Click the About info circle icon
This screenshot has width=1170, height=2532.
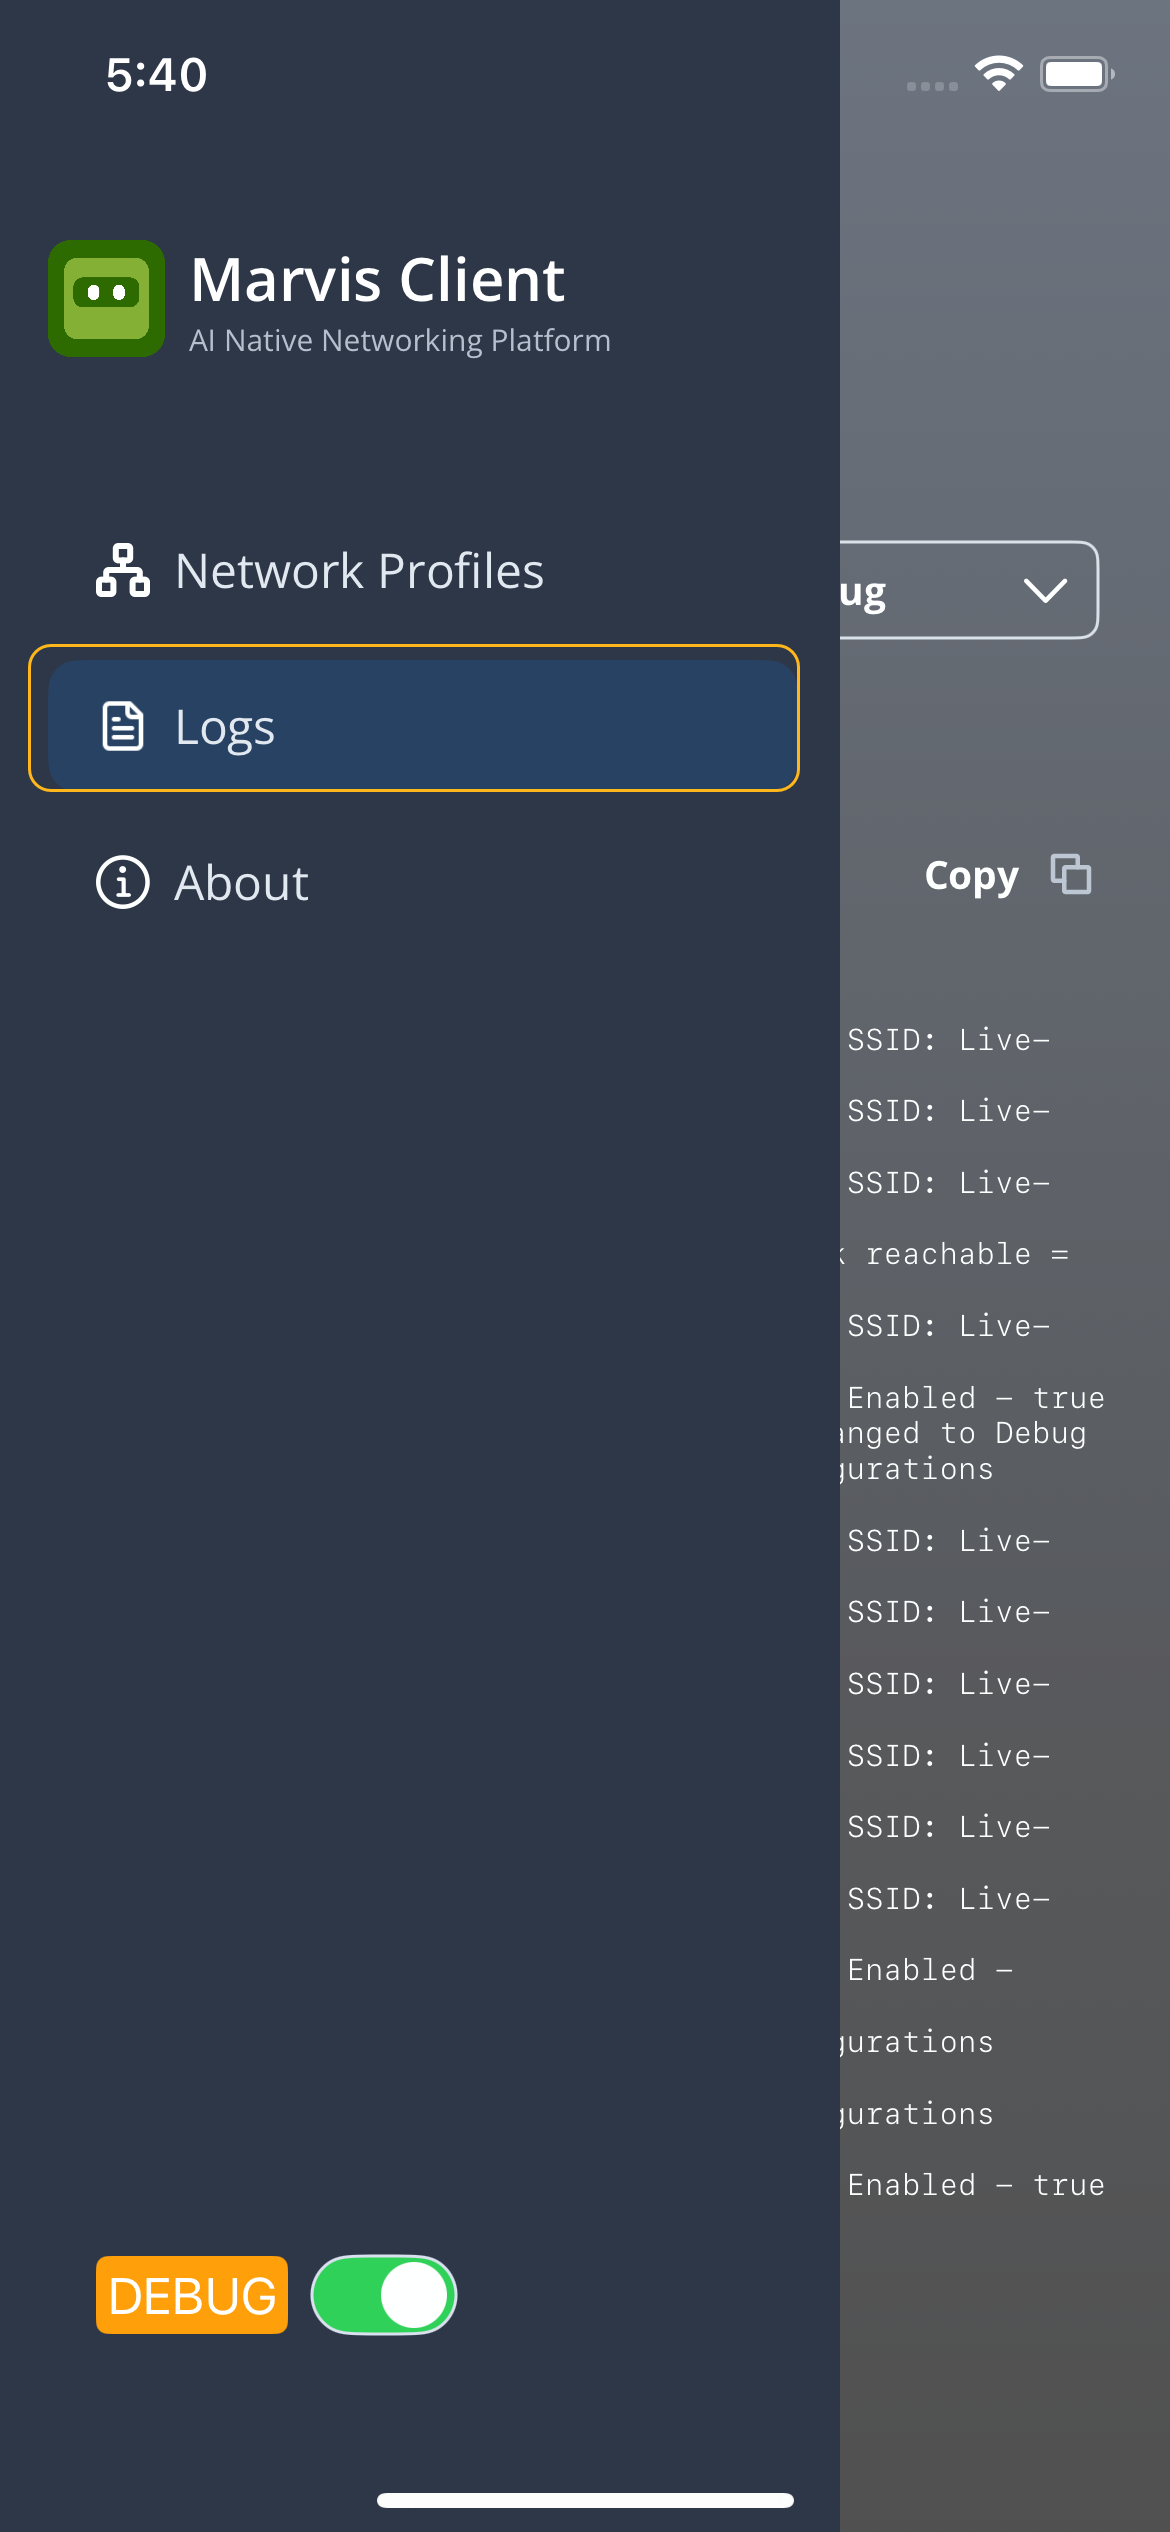pos(123,882)
